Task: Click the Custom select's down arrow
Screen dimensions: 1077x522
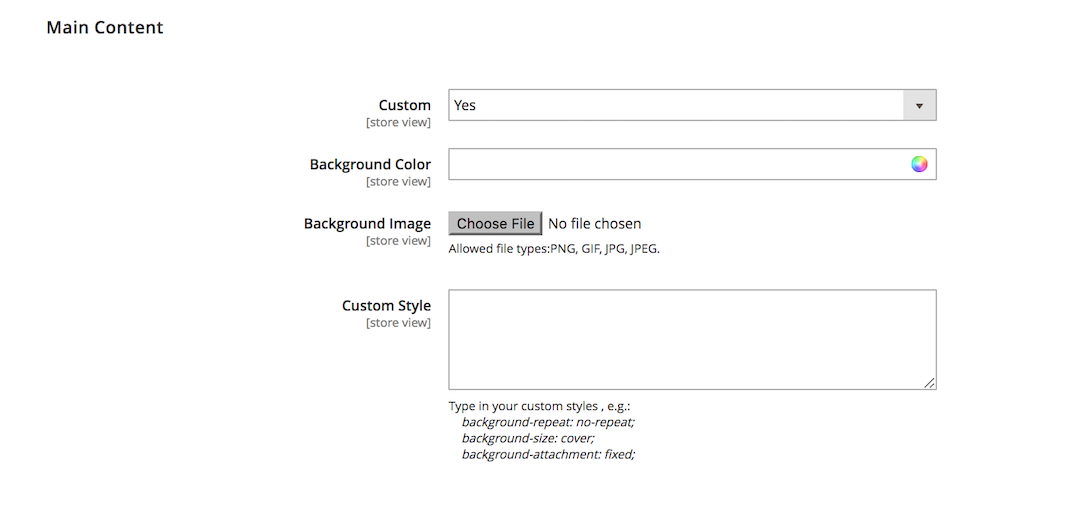Action: click(919, 105)
